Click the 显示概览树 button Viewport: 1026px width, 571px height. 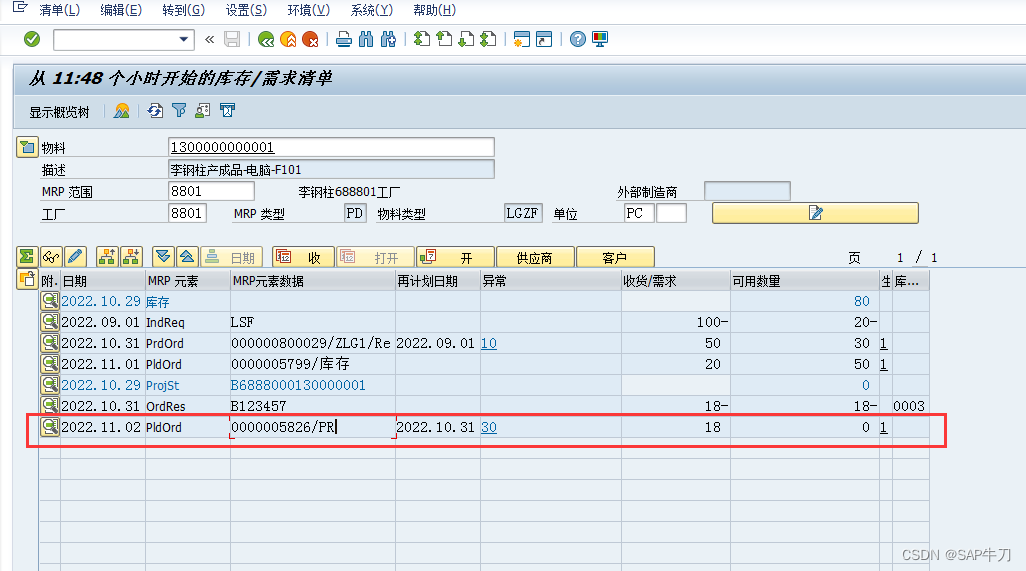click(59, 112)
